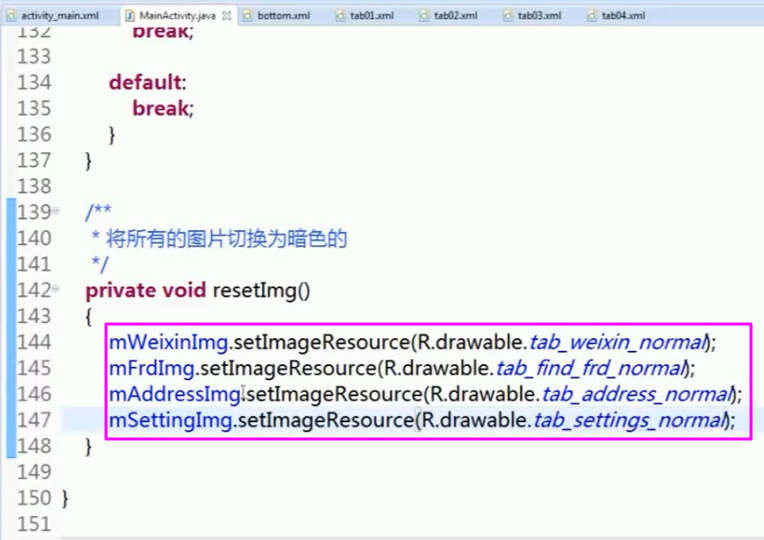Collapse the Javadoc comment at line 139
Viewport: 764px width, 540px height.
(x=56, y=211)
